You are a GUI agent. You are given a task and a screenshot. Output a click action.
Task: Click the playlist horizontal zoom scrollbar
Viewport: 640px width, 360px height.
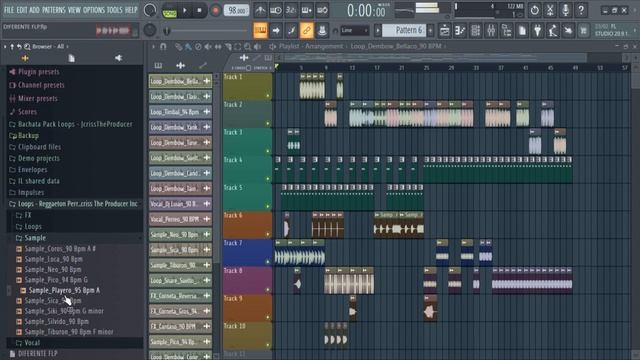pos(436,58)
